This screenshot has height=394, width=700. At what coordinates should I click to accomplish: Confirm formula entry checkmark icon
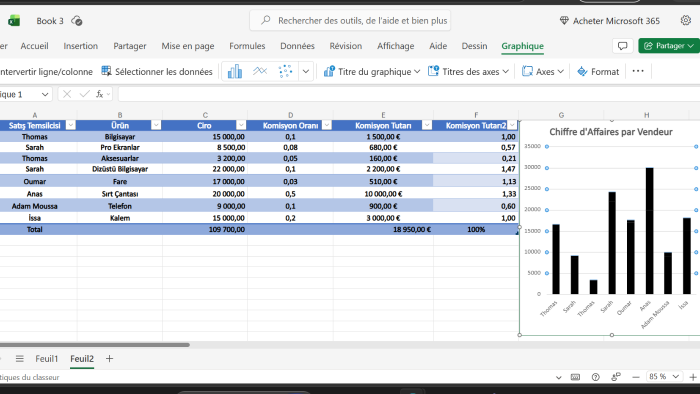[x=84, y=94]
